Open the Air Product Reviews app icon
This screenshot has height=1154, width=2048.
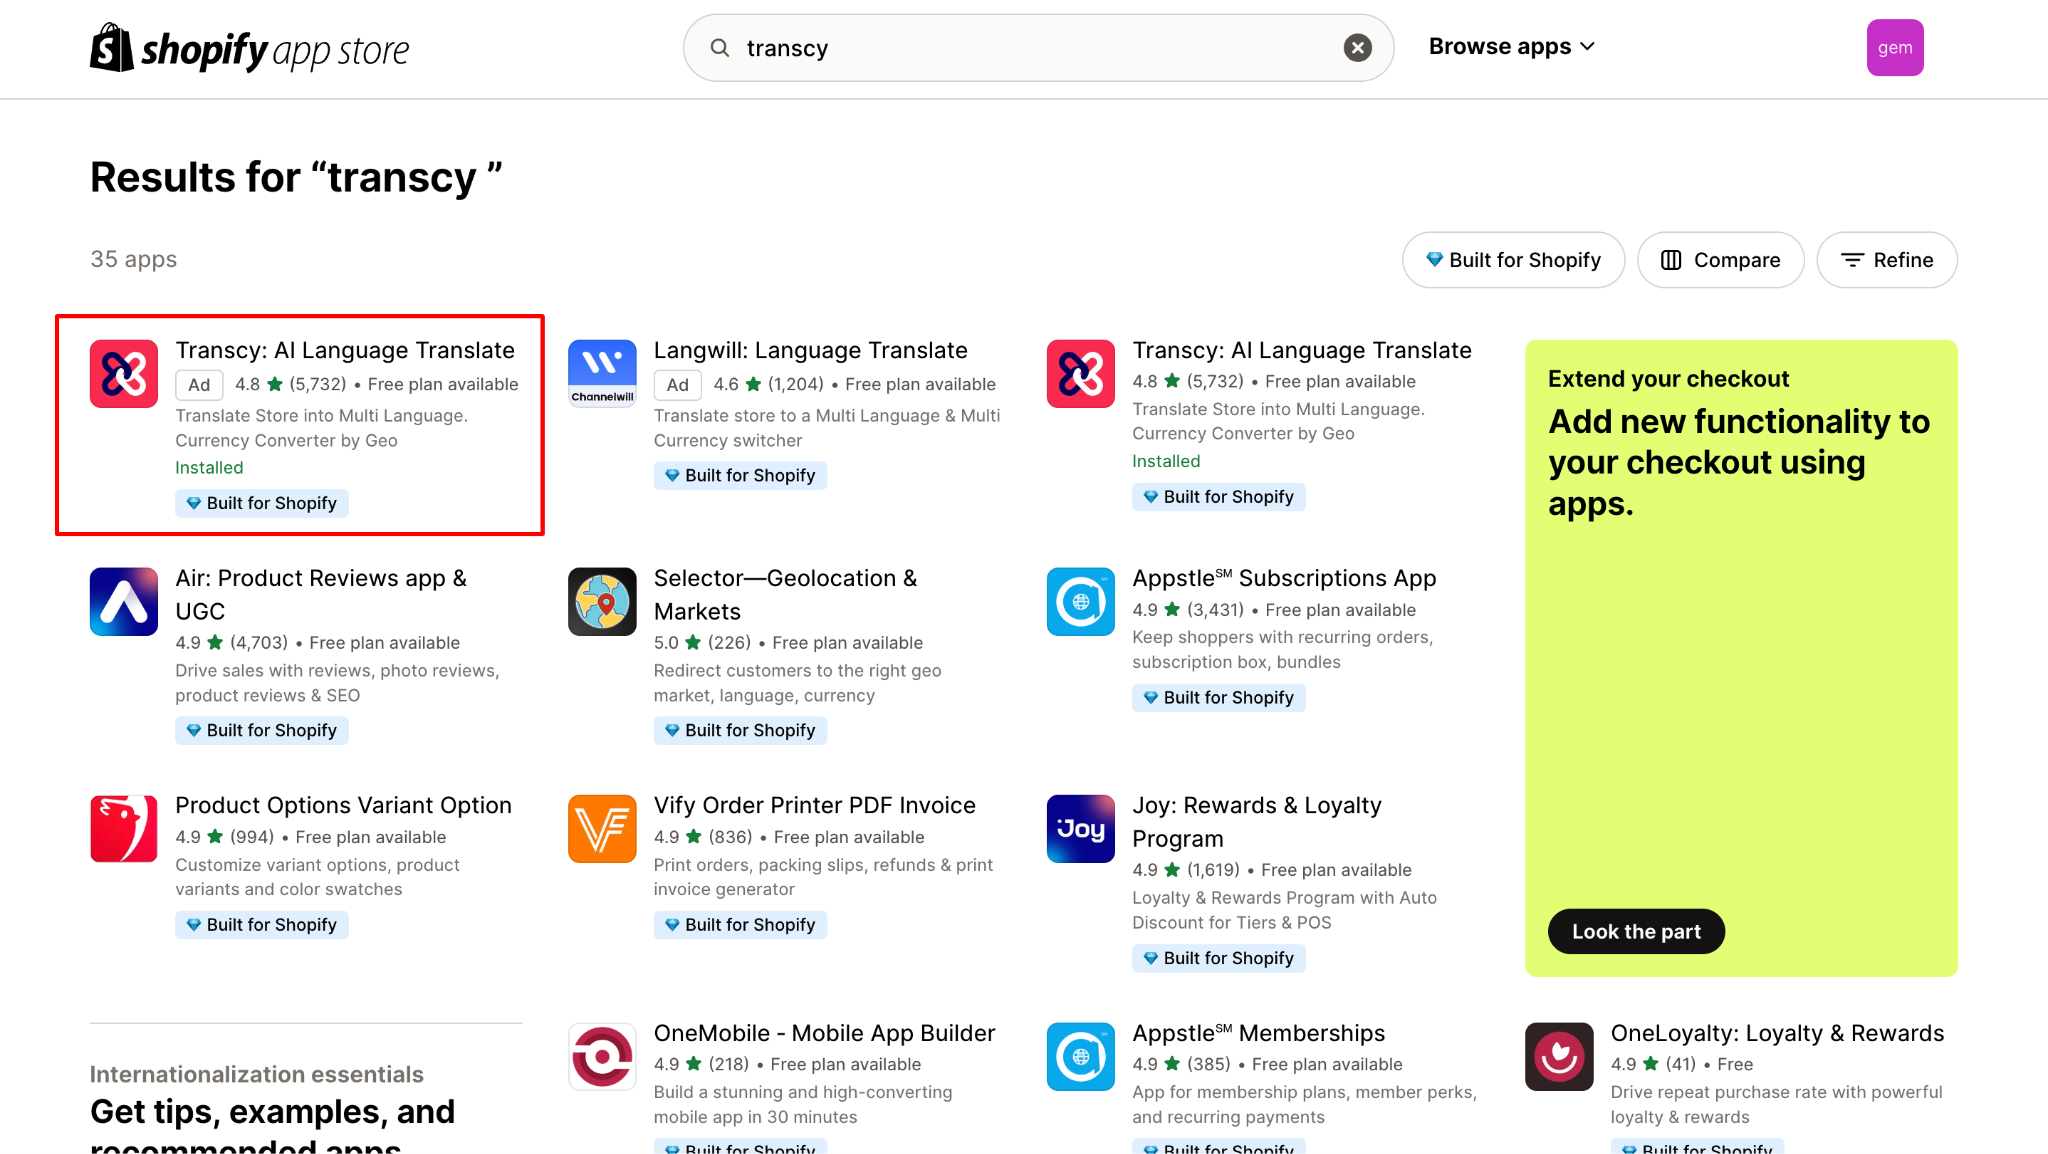(124, 602)
